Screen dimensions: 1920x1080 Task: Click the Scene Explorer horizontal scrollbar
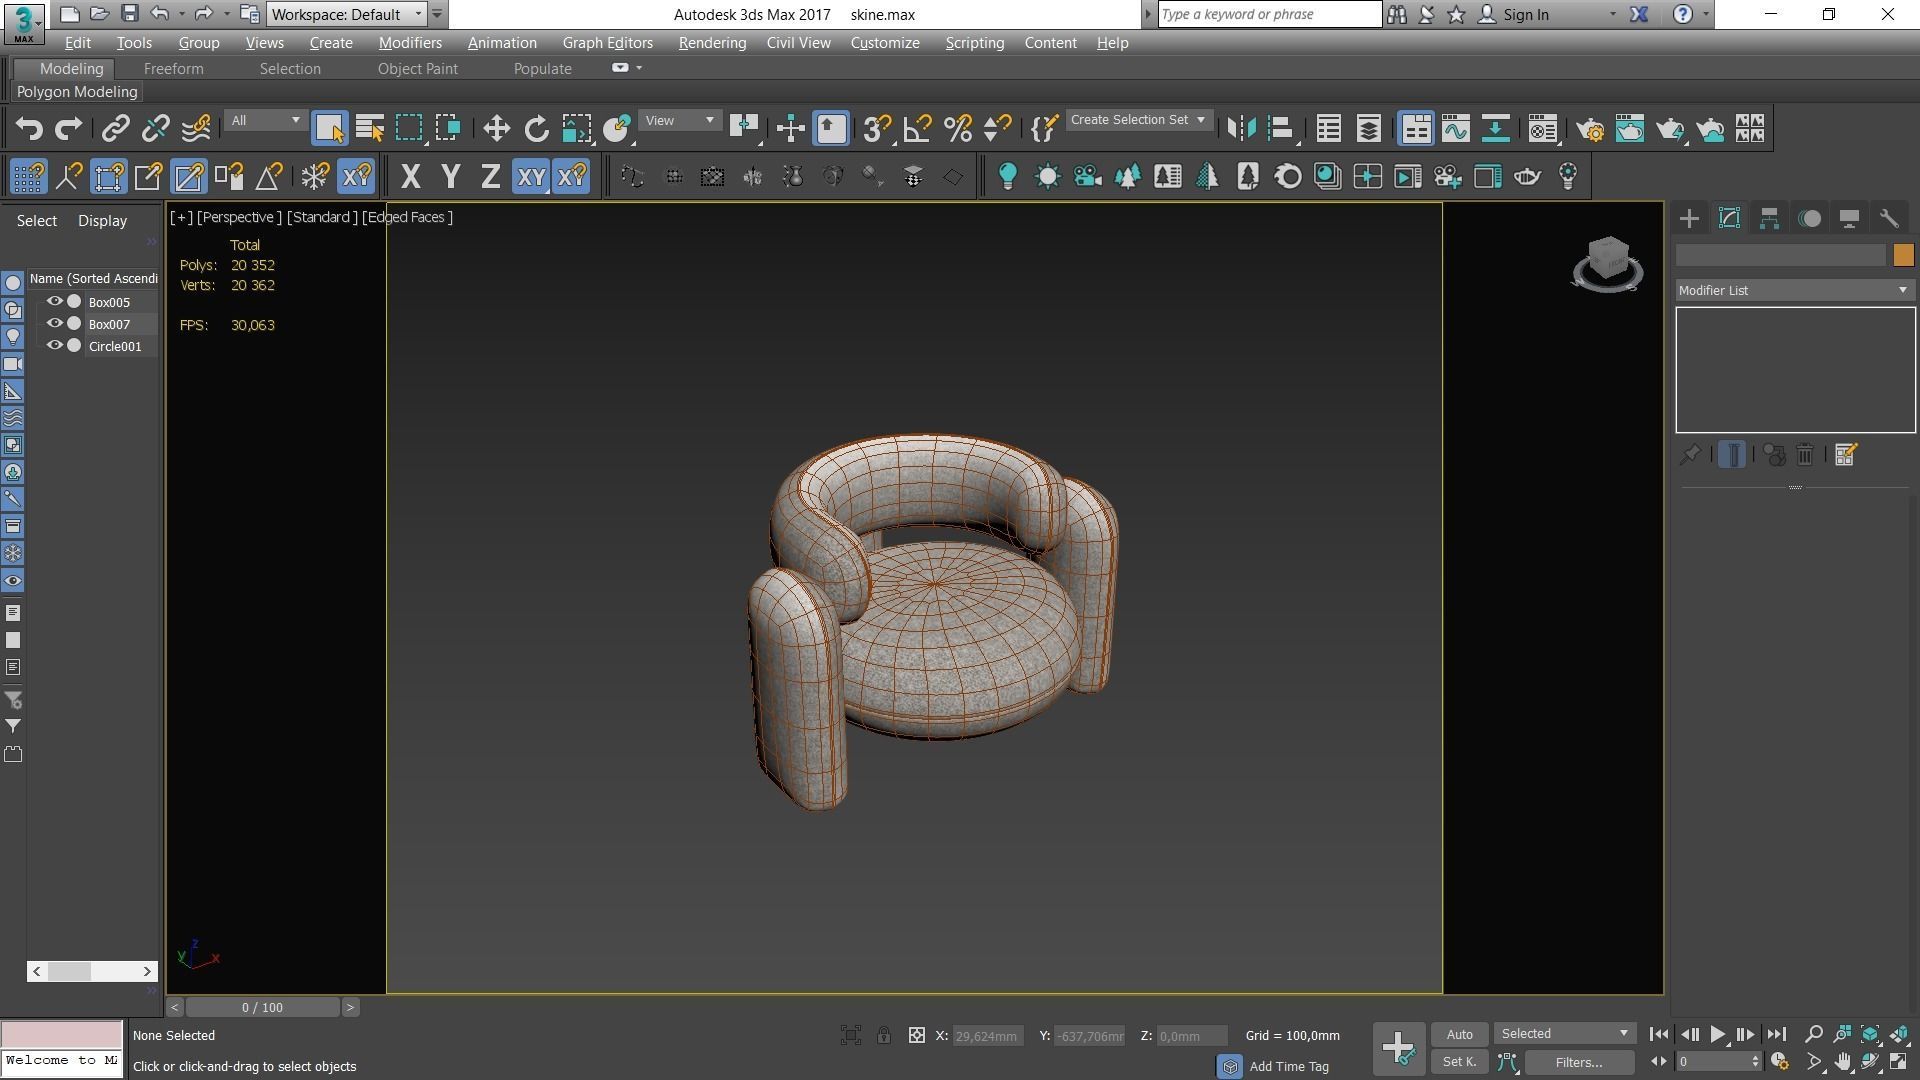coord(92,971)
